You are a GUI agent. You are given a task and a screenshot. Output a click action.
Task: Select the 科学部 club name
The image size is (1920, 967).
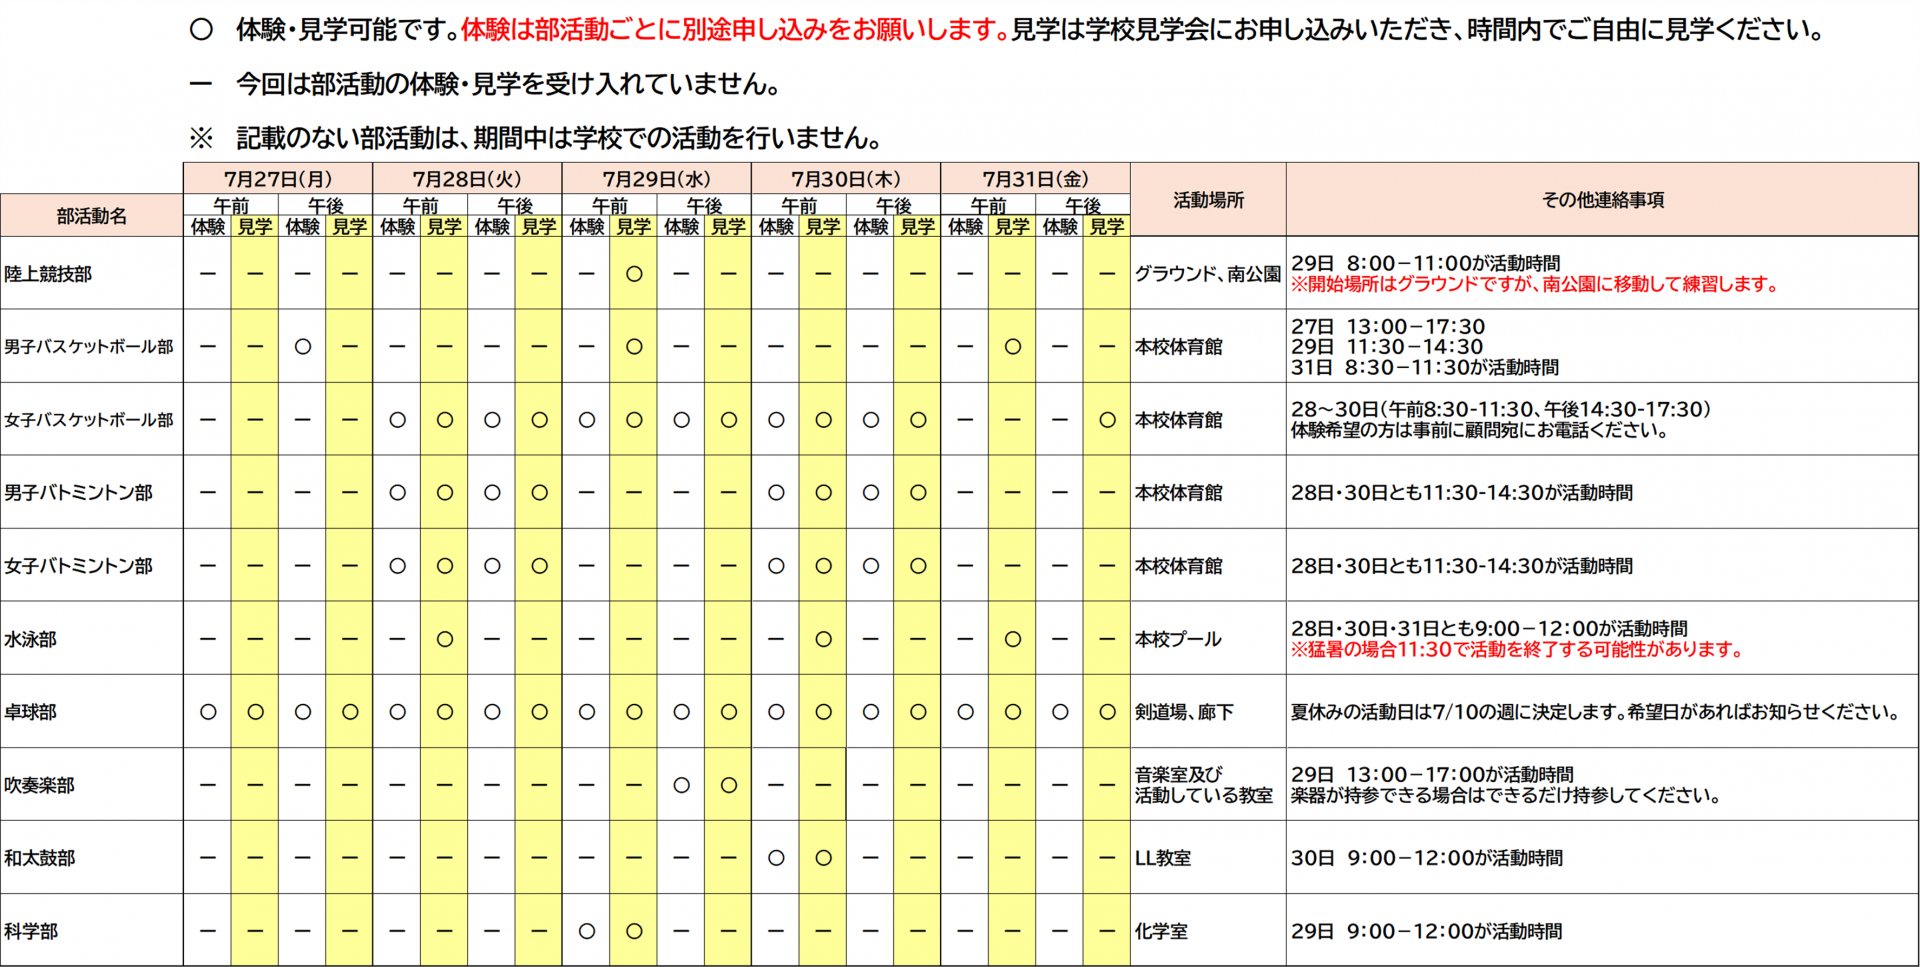click(30, 931)
